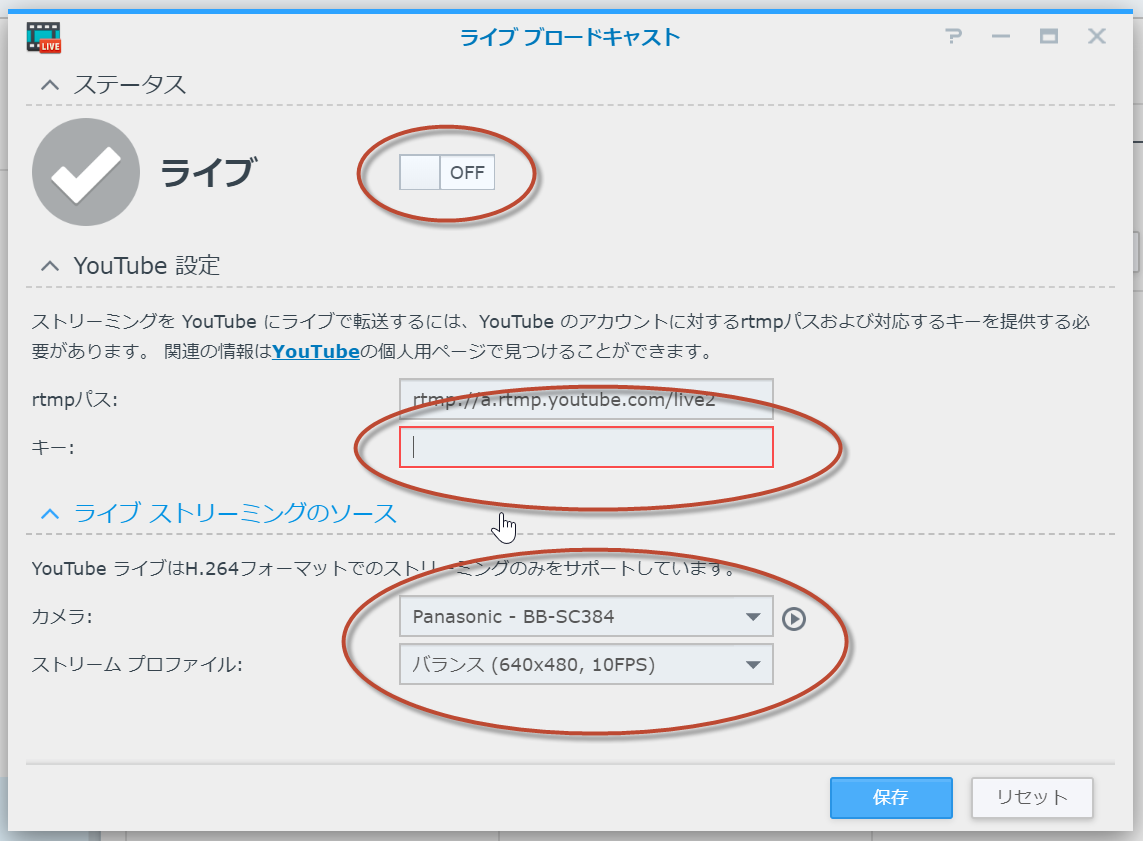Open the YouTube link in the description
Viewport: 1143px width, 841px height.
coord(316,351)
